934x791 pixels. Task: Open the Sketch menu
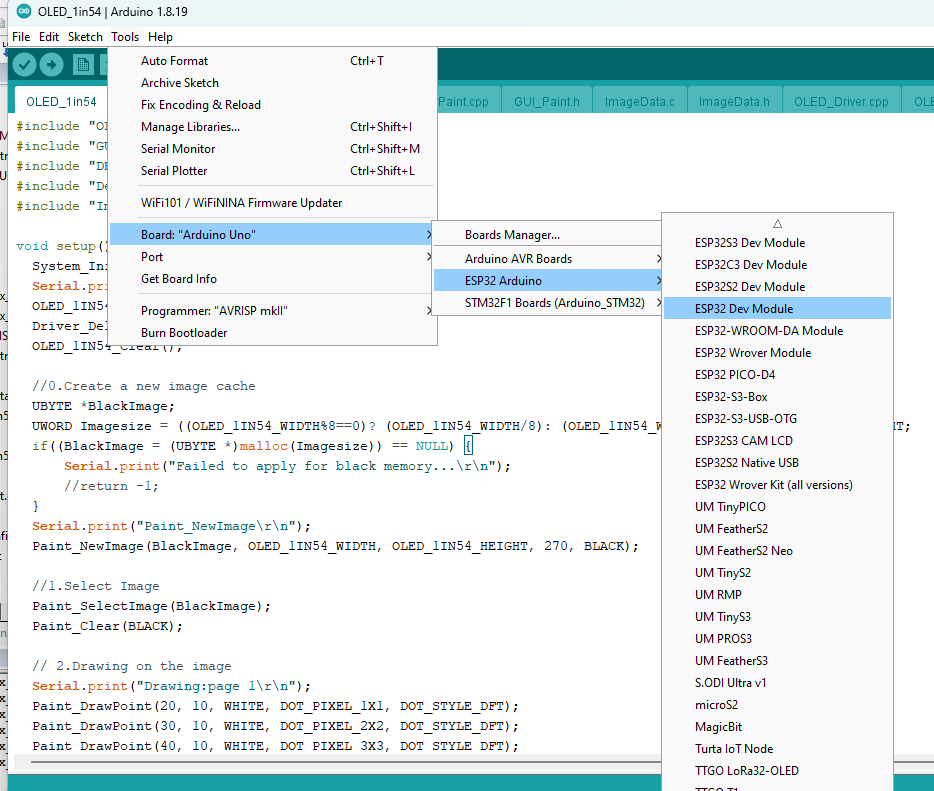pos(85,37)
